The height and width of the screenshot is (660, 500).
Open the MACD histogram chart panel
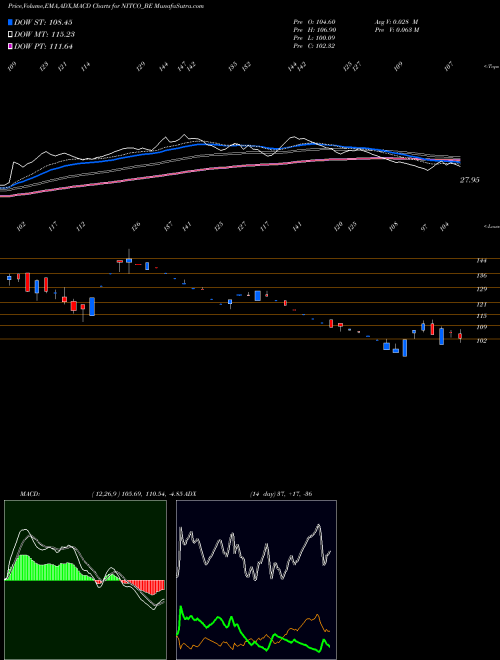pyautogui.click(x=85, y=580)
